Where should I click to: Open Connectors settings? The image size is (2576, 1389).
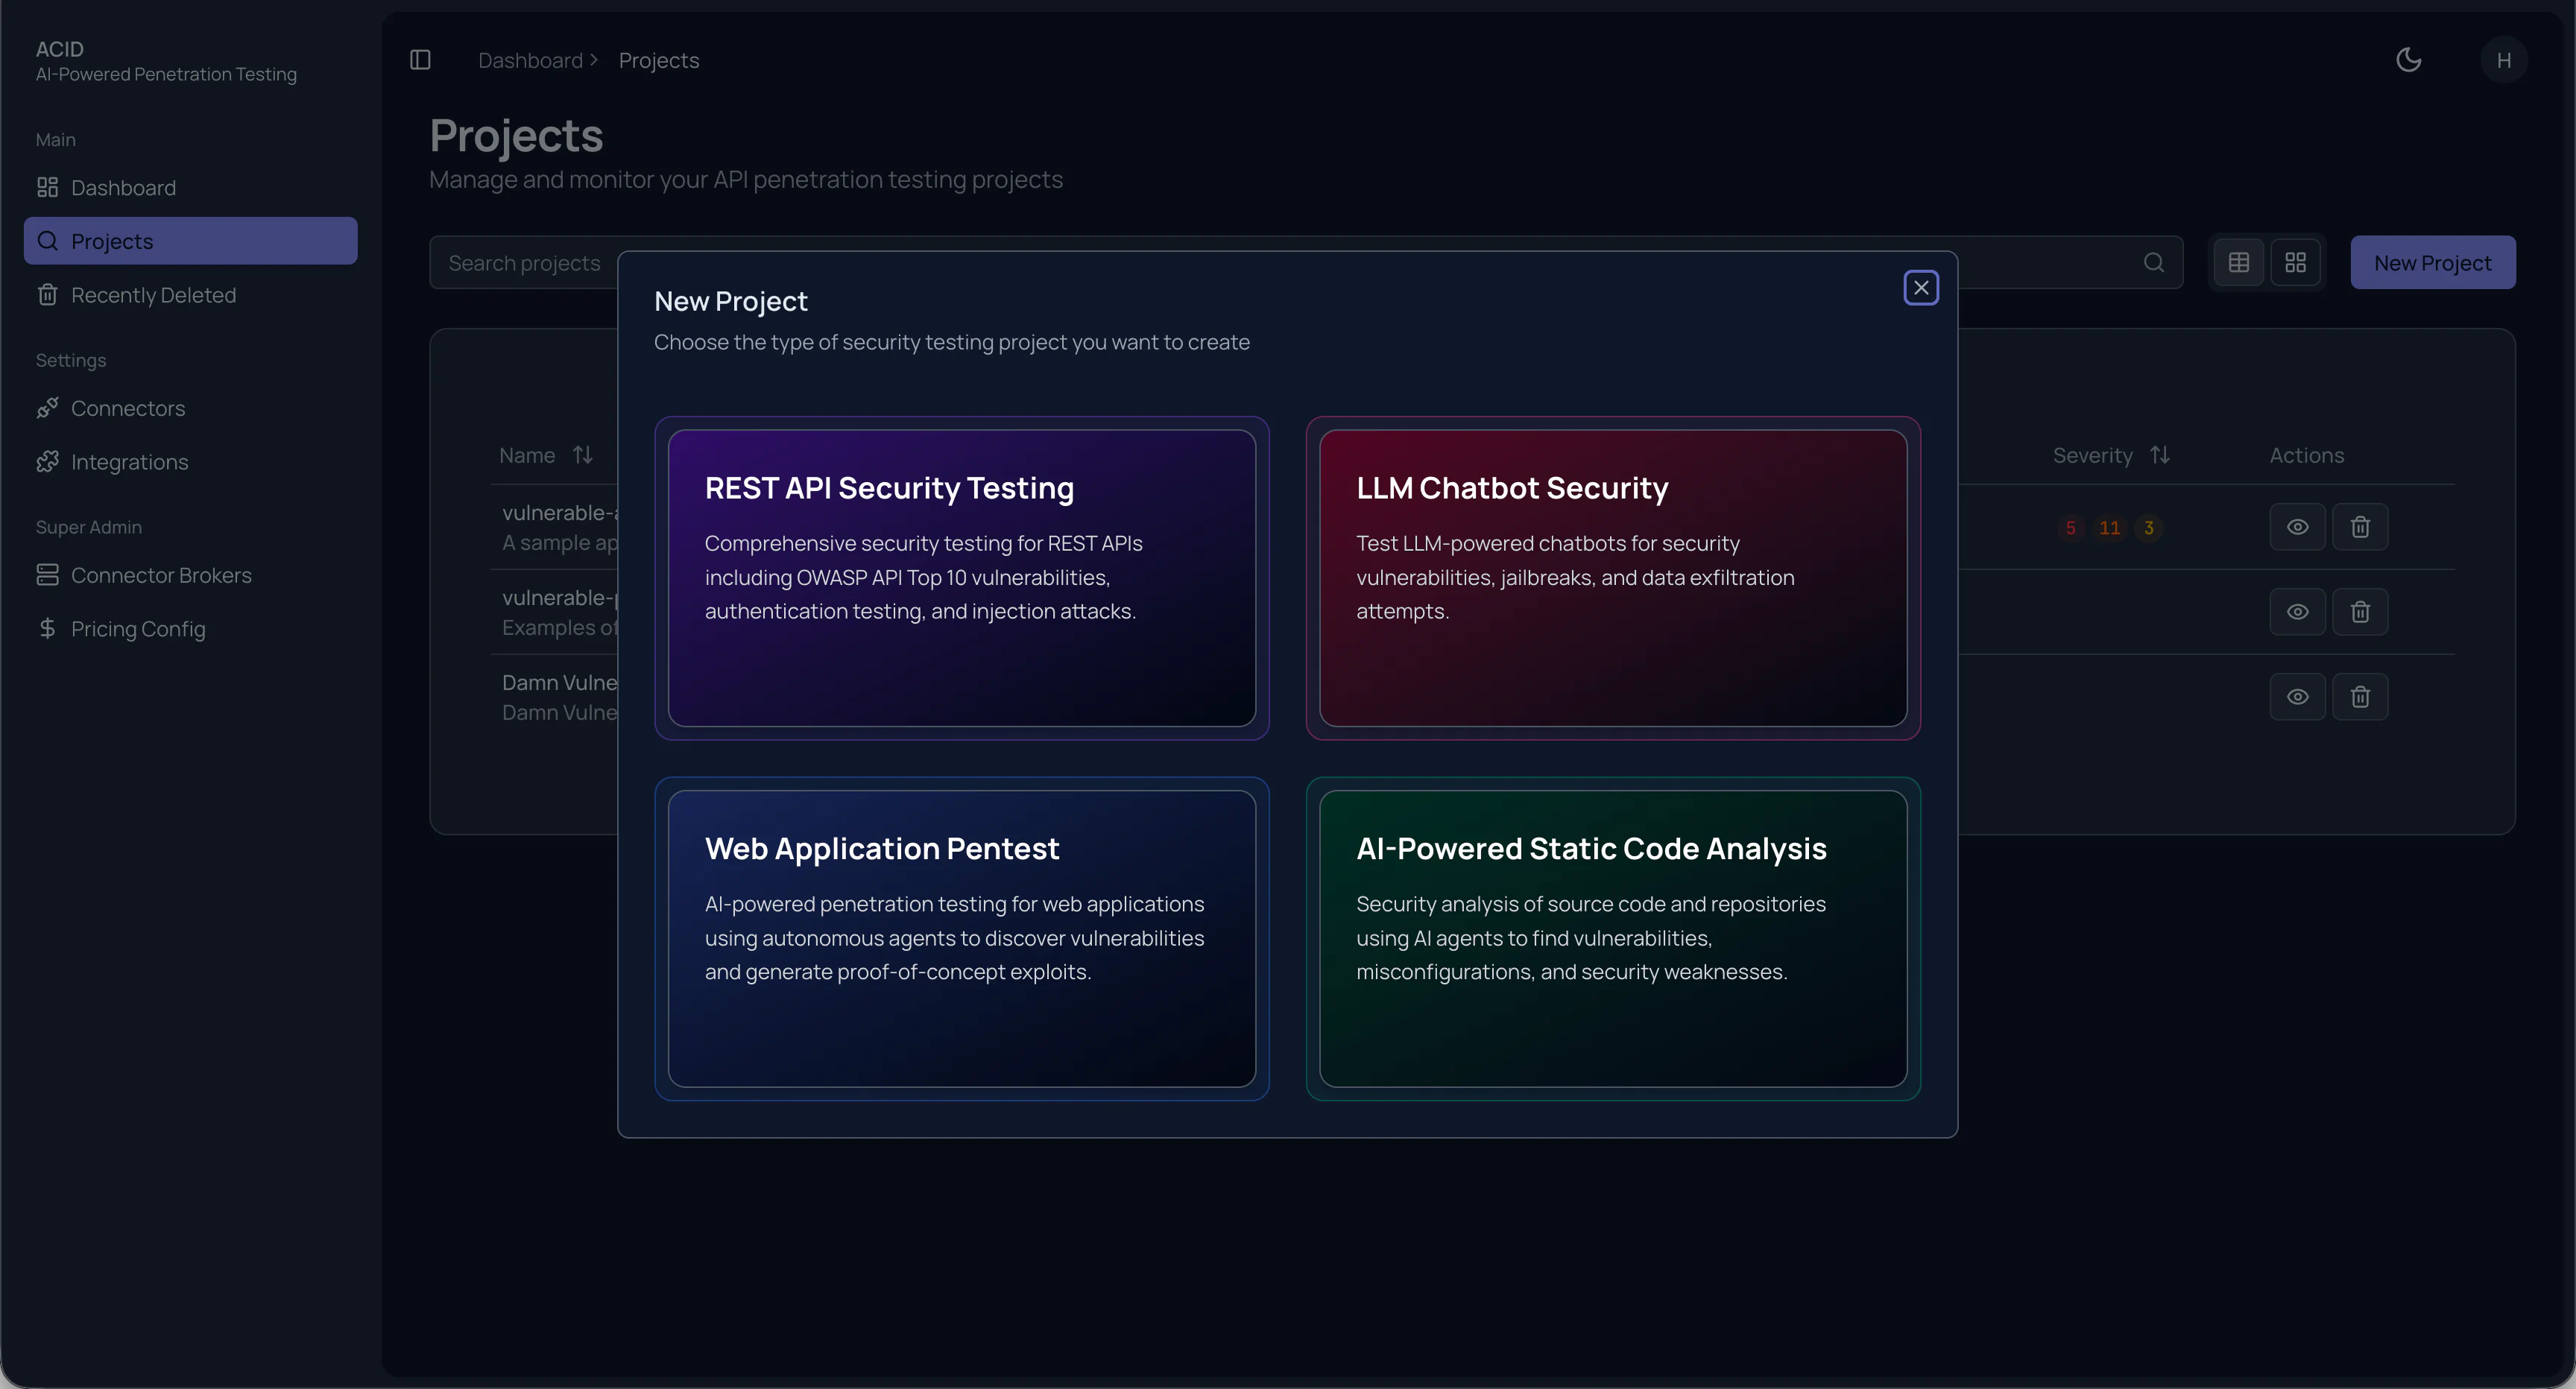tap(190, 408)
